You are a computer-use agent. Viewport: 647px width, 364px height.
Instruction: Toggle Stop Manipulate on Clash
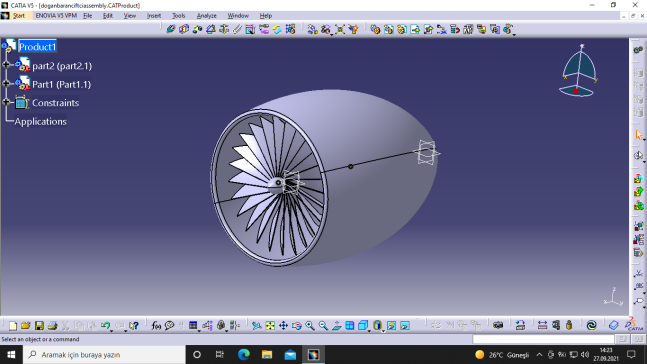pyautogui.click(x=353, y=29)
